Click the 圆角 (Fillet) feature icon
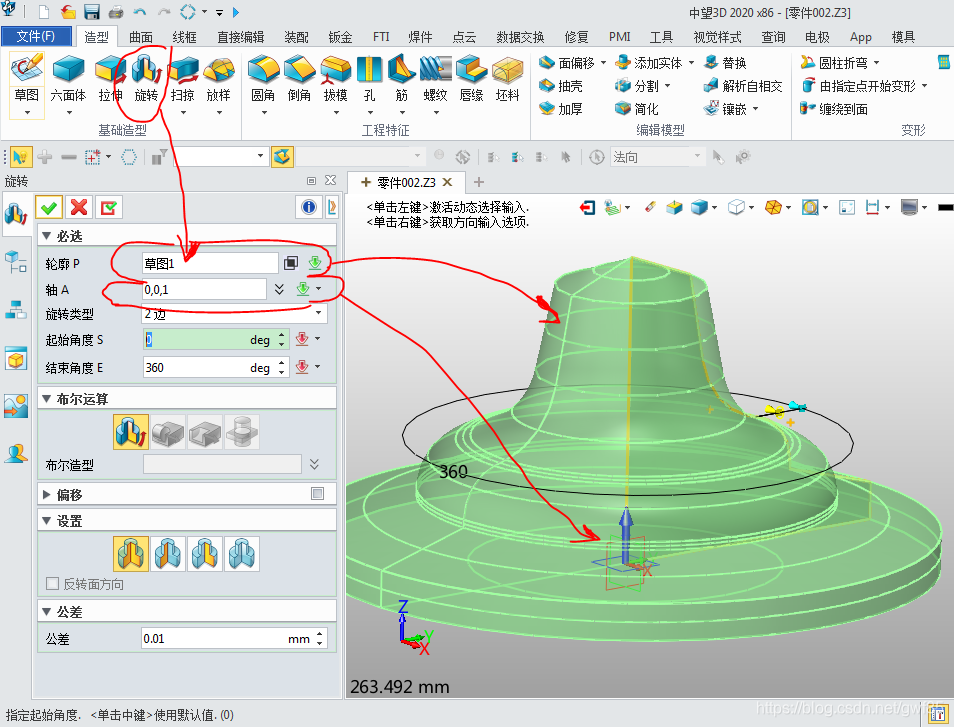 click(263, 74)
